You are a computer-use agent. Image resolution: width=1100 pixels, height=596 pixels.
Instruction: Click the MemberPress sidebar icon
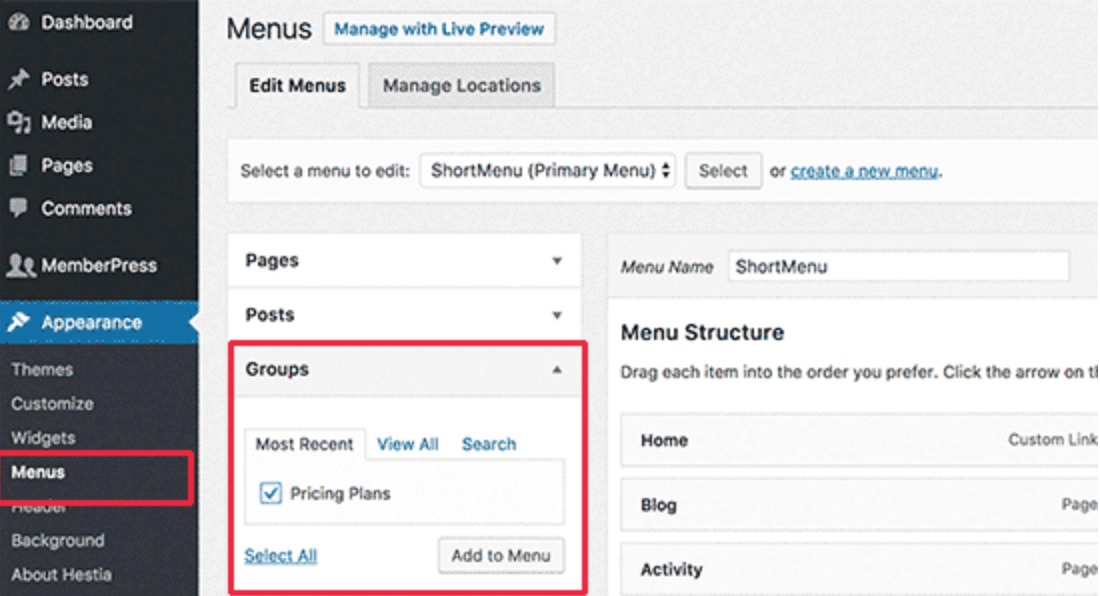pyautogui.click(x=20, y=266)
